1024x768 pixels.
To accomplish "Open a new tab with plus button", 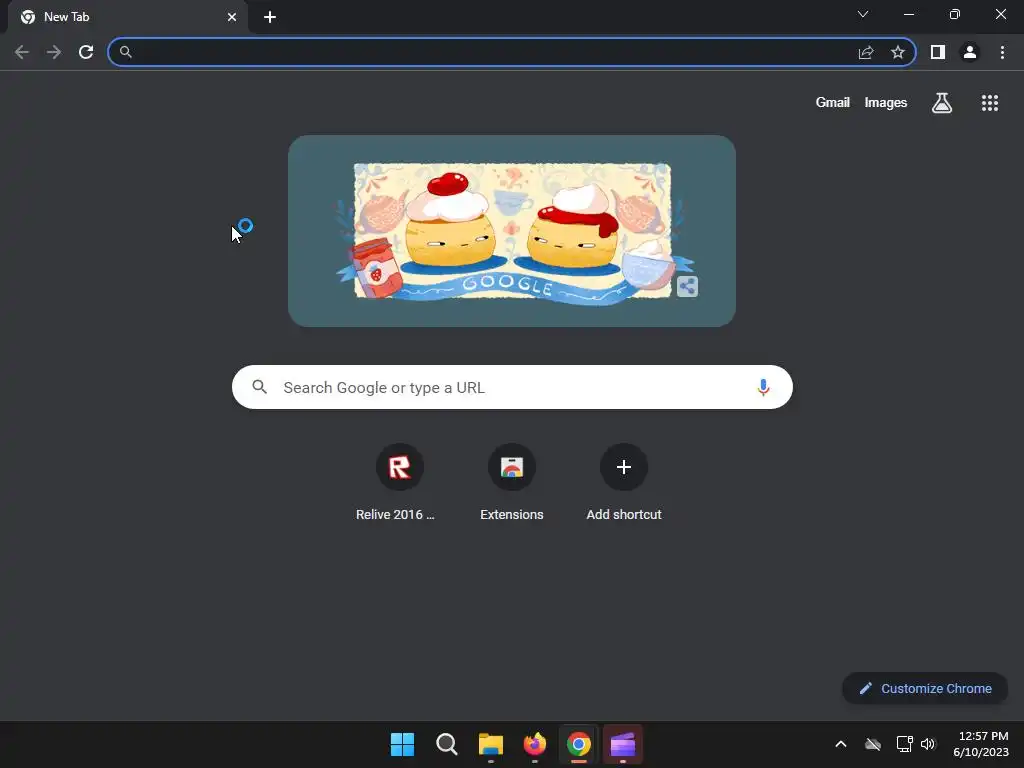I will coord(270,17).
